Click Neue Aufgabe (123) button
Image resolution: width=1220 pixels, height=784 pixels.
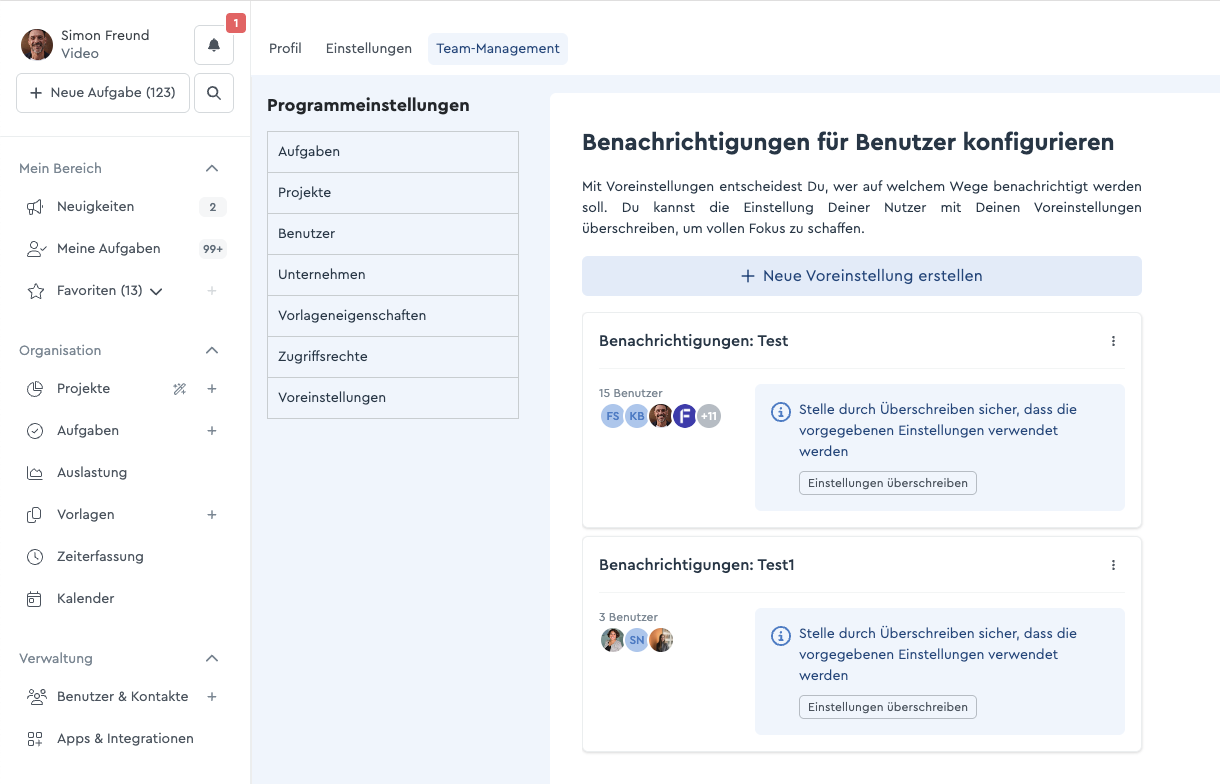(103, 93)
